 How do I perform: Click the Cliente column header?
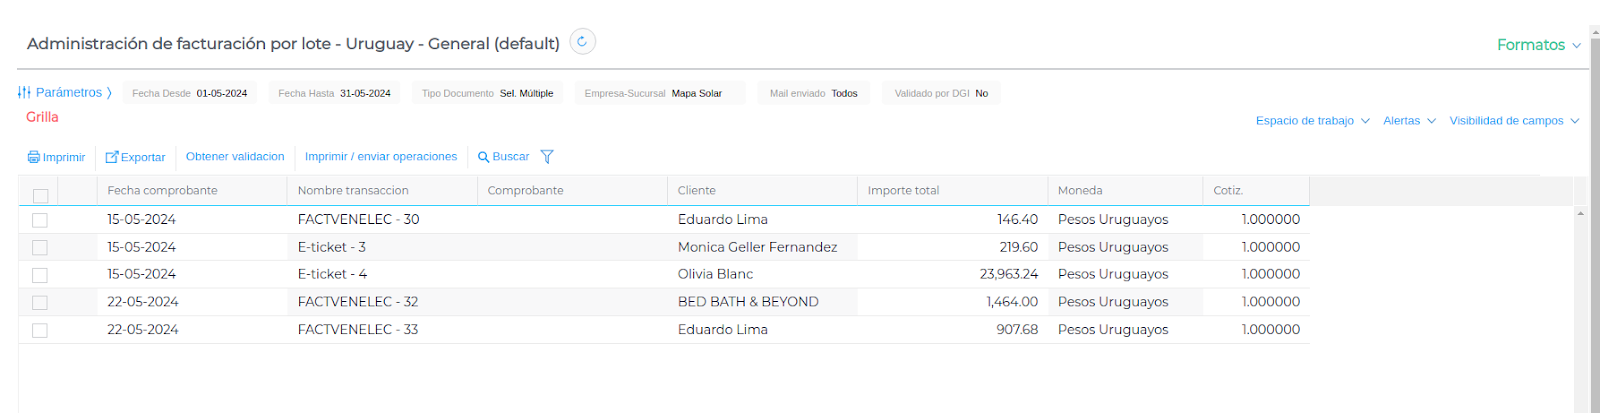tap(697, 191)
